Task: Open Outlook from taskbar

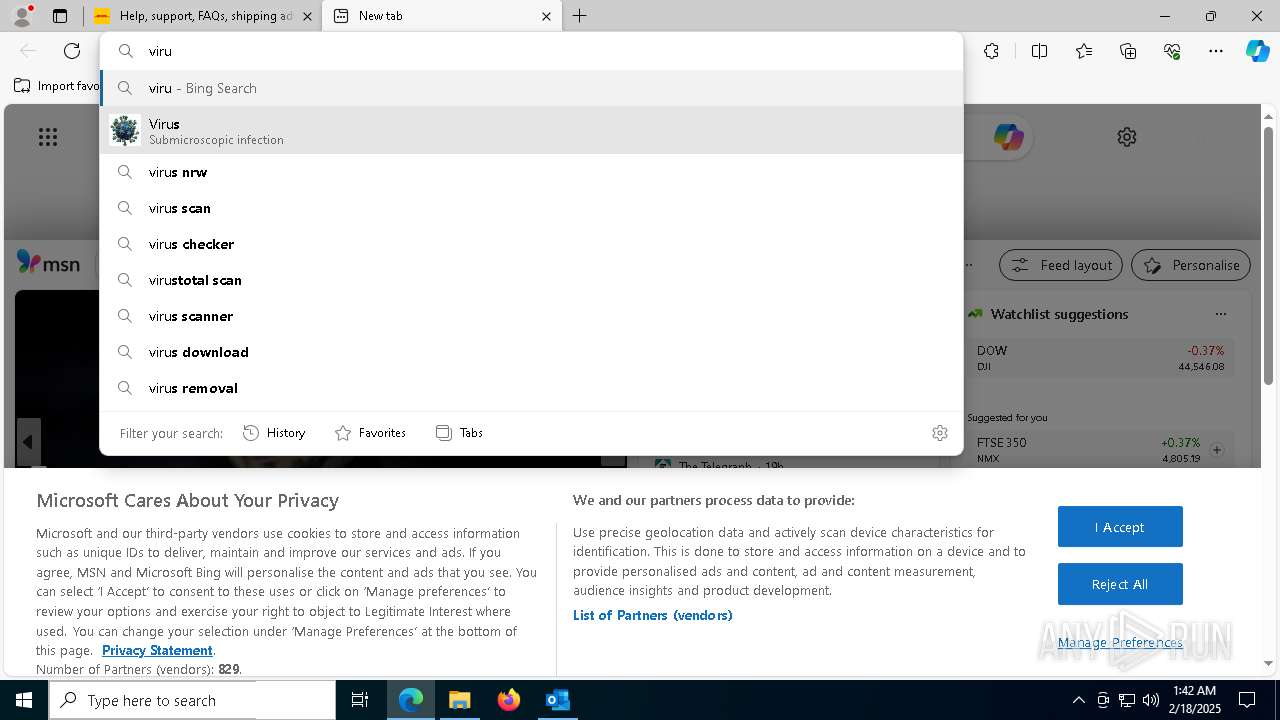Action: tap(557, 700)
